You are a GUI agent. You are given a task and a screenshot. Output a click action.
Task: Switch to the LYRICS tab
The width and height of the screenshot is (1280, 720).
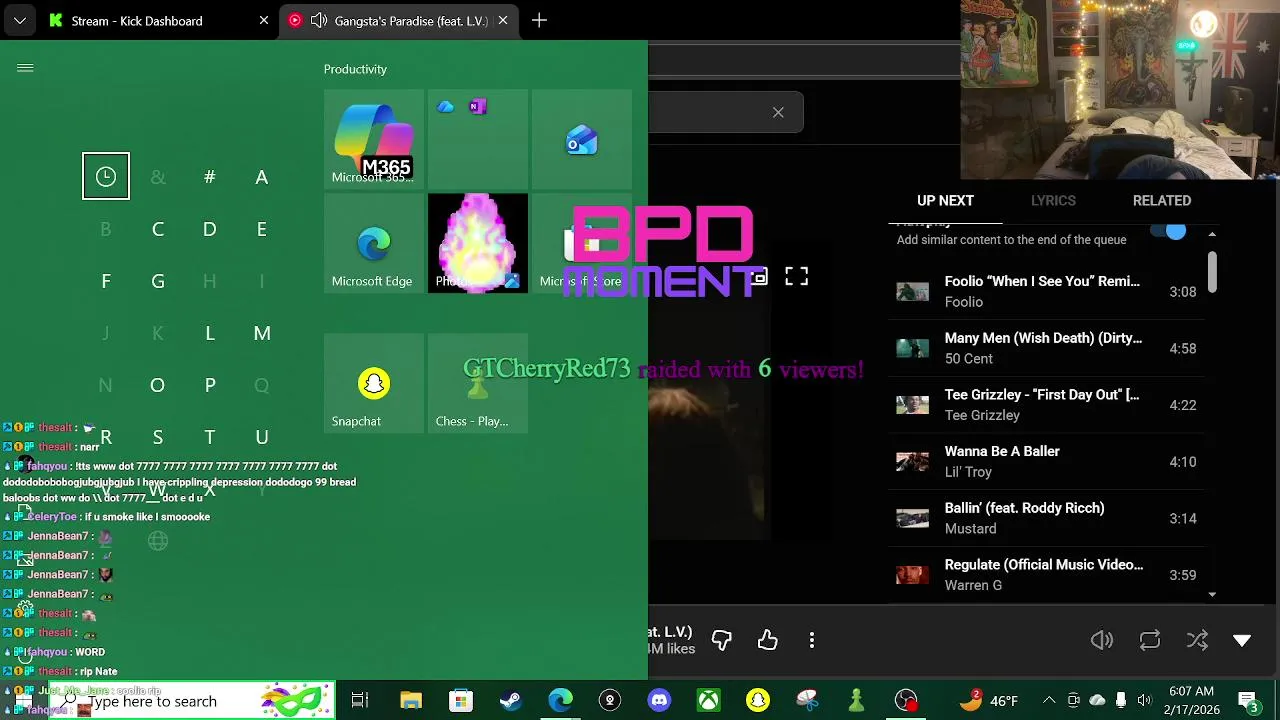1053,200
